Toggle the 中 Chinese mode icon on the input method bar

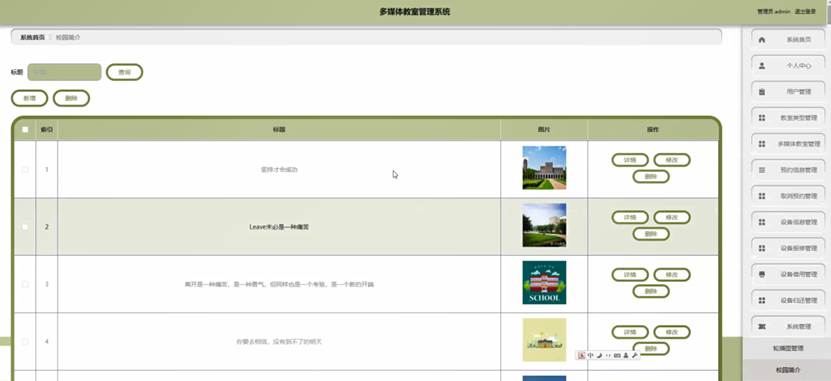(x=590, y=356)
